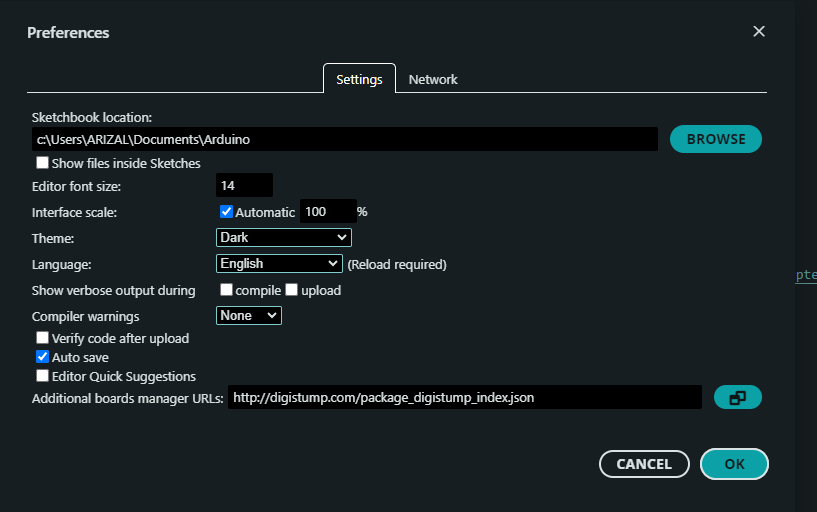
Task: Click the interface scale percent field
Action: [328, 211]
